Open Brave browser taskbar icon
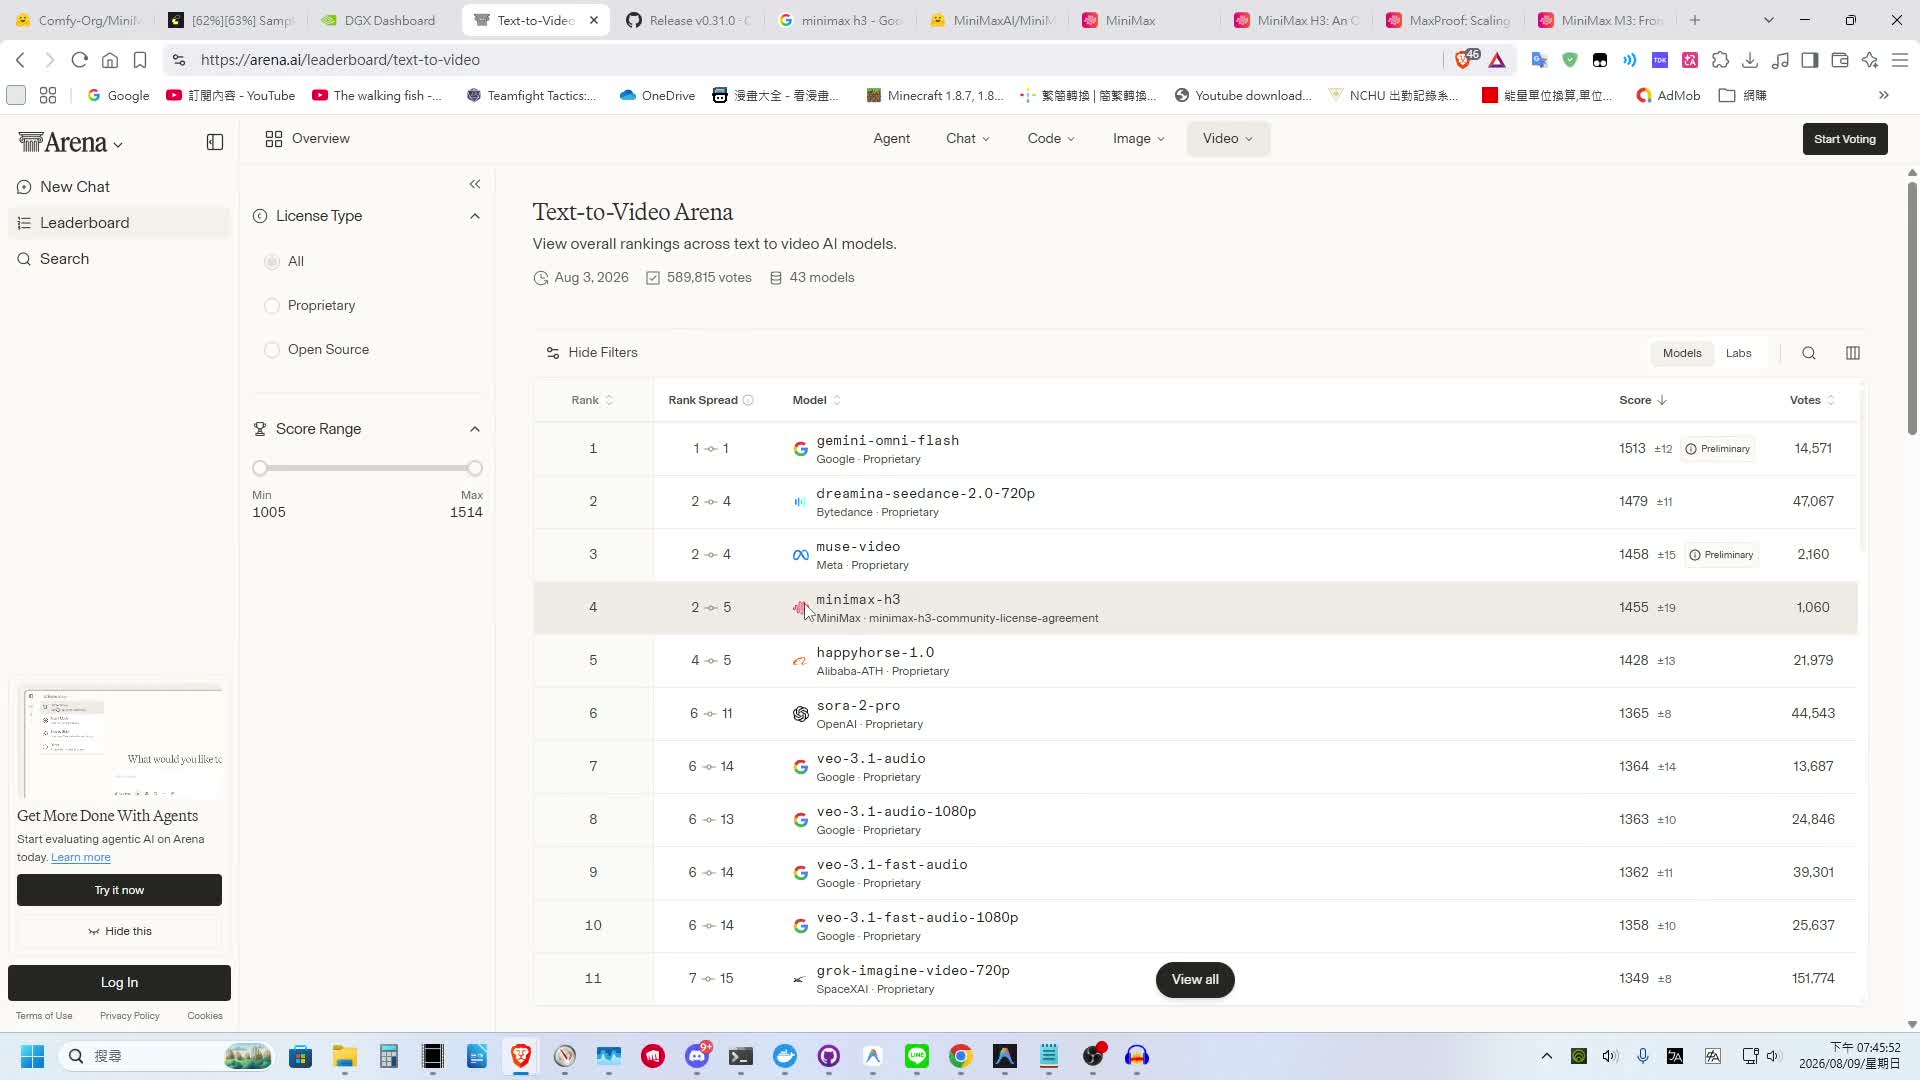The image size is (1920, 1080). [x=521, y=1056]
